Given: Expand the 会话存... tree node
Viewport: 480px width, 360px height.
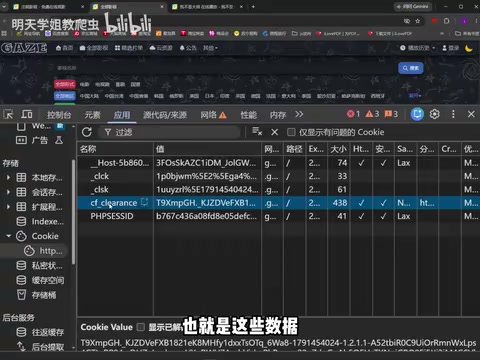Looking at the screenshot, I should point(8,192).
